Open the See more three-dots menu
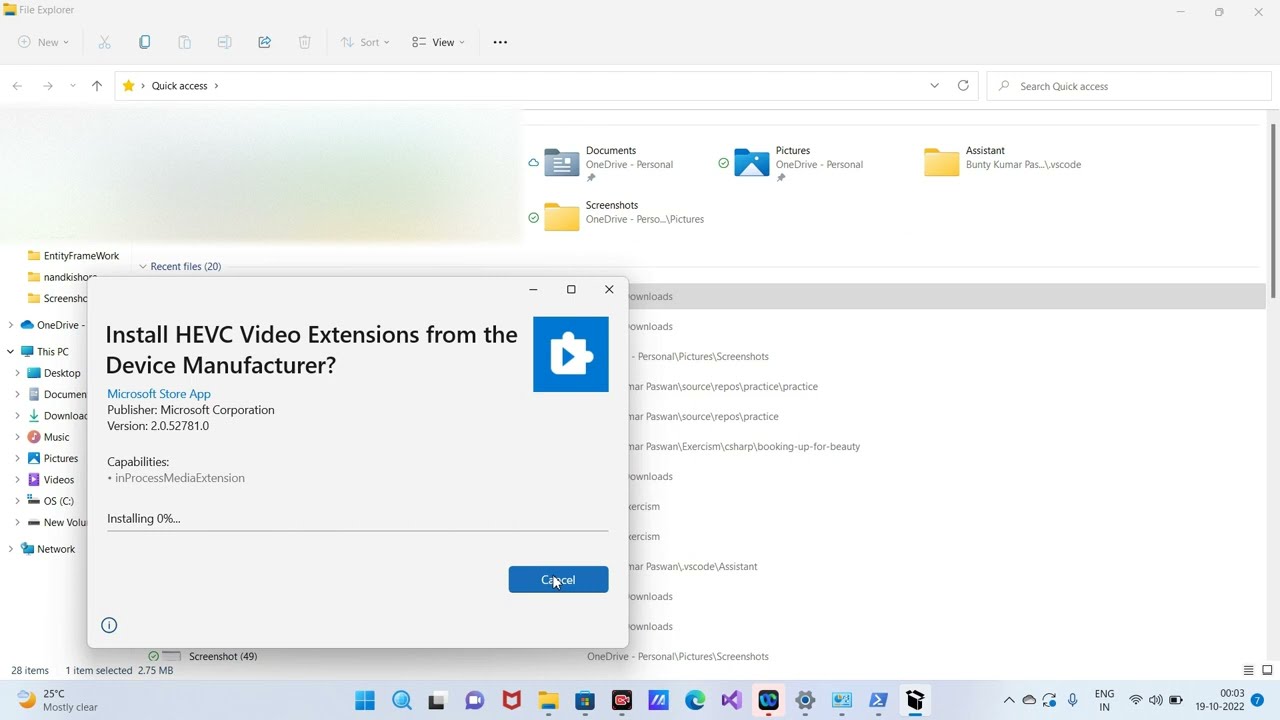The width and height of the screenshot is (1280, 720). click(x=500, y=42)
